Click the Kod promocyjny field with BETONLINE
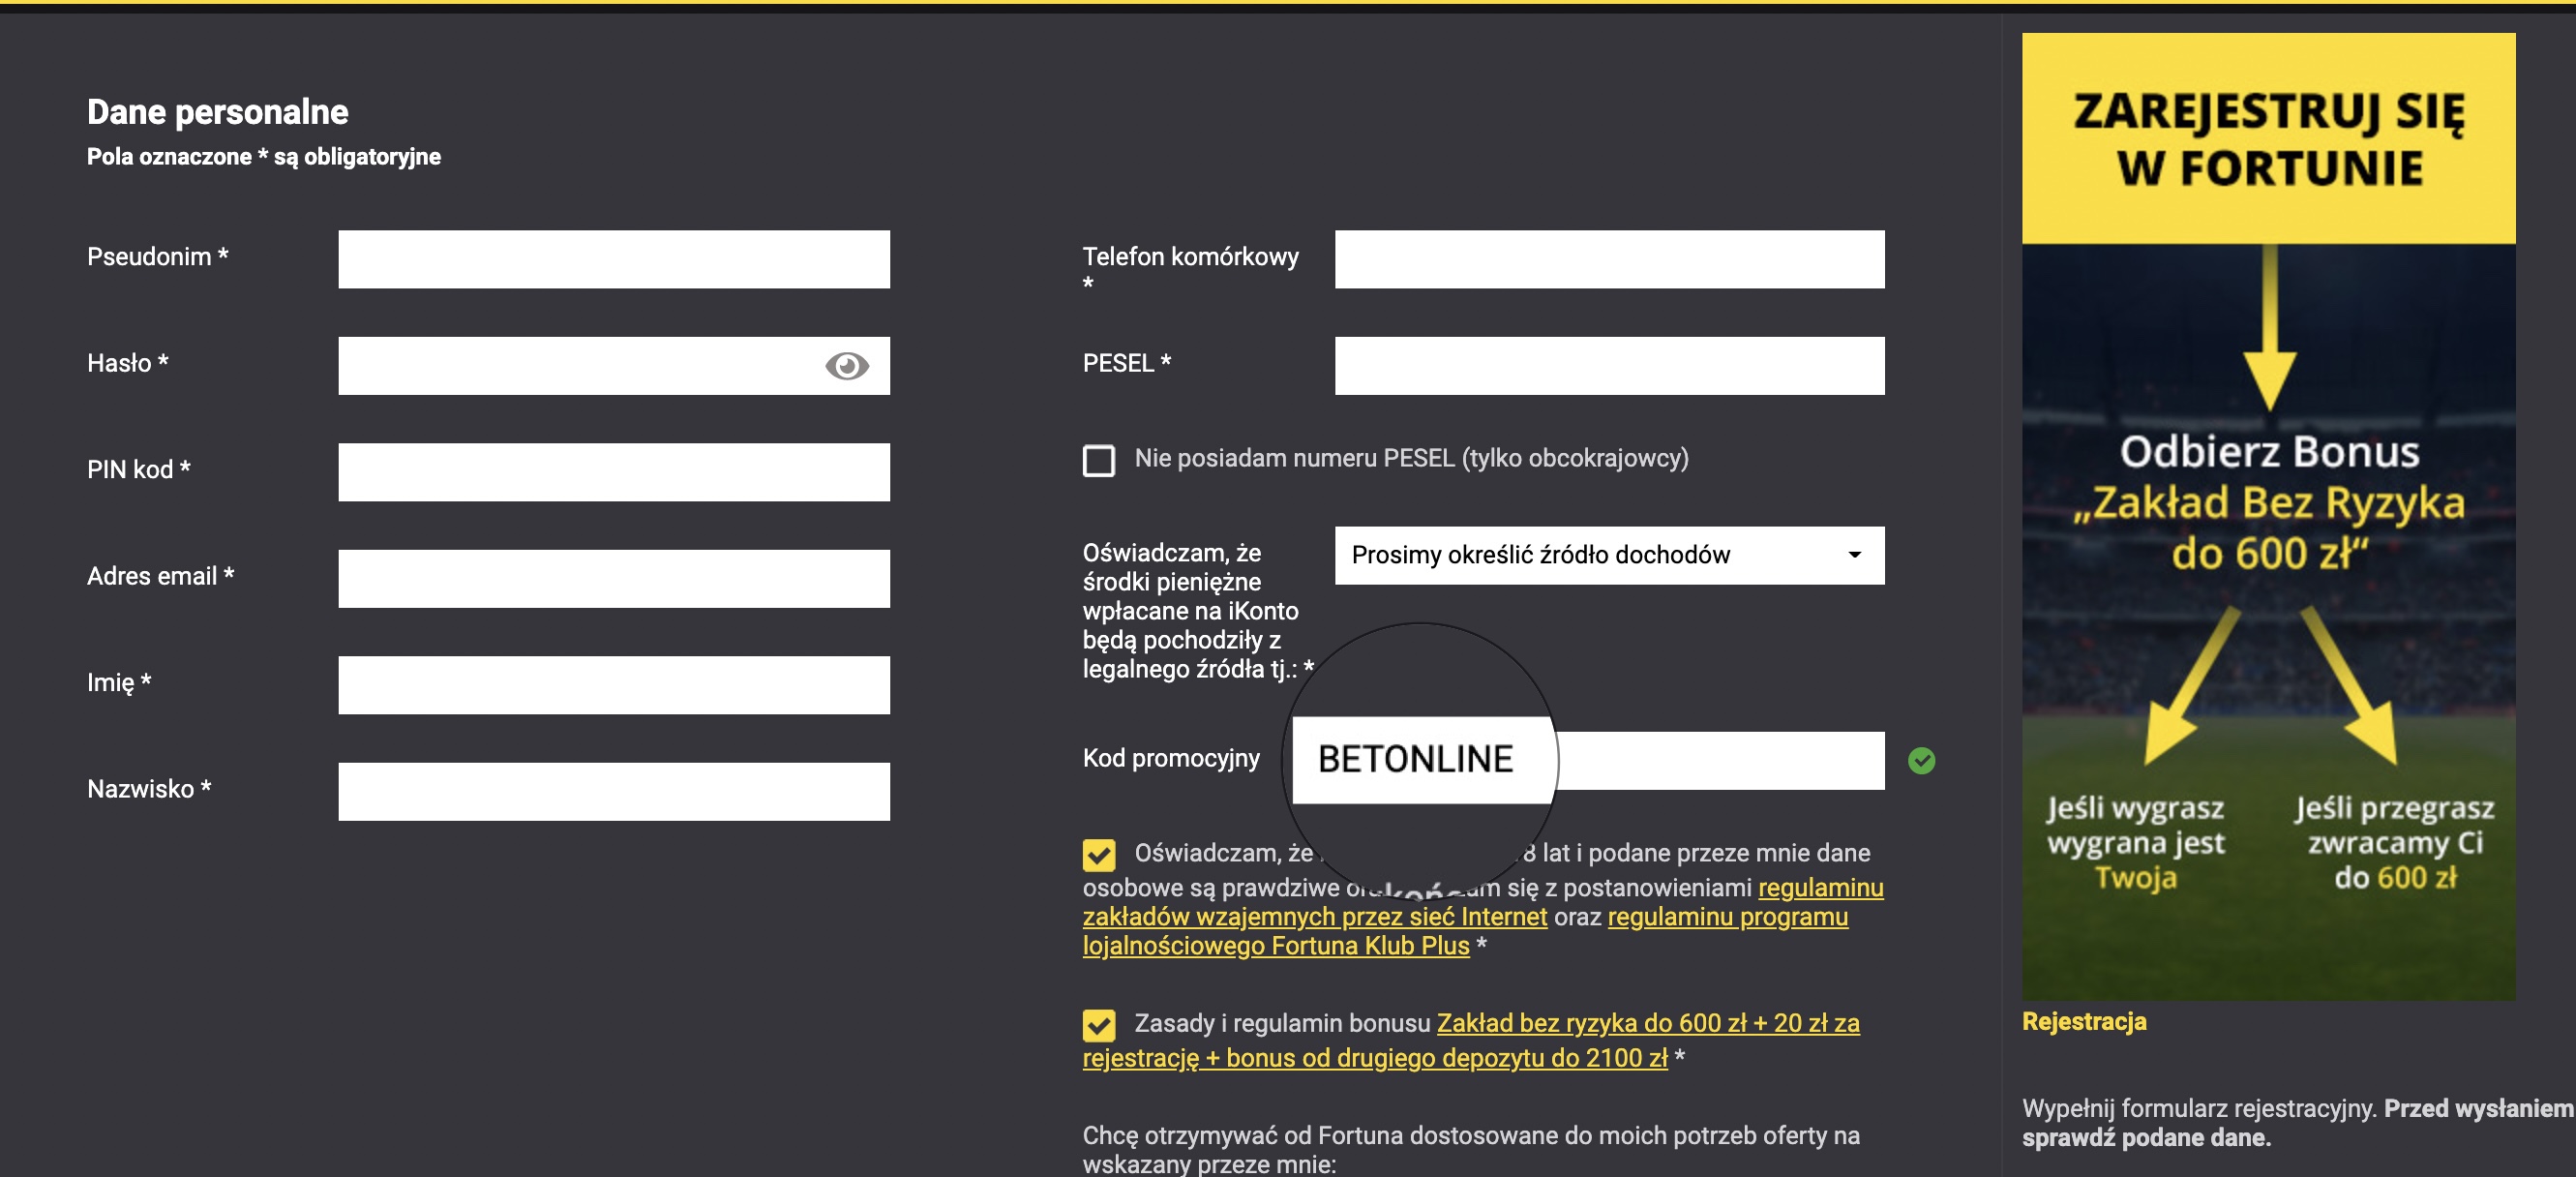The height and width of the screenshot is (1177, 2576). coord(1589,760)
